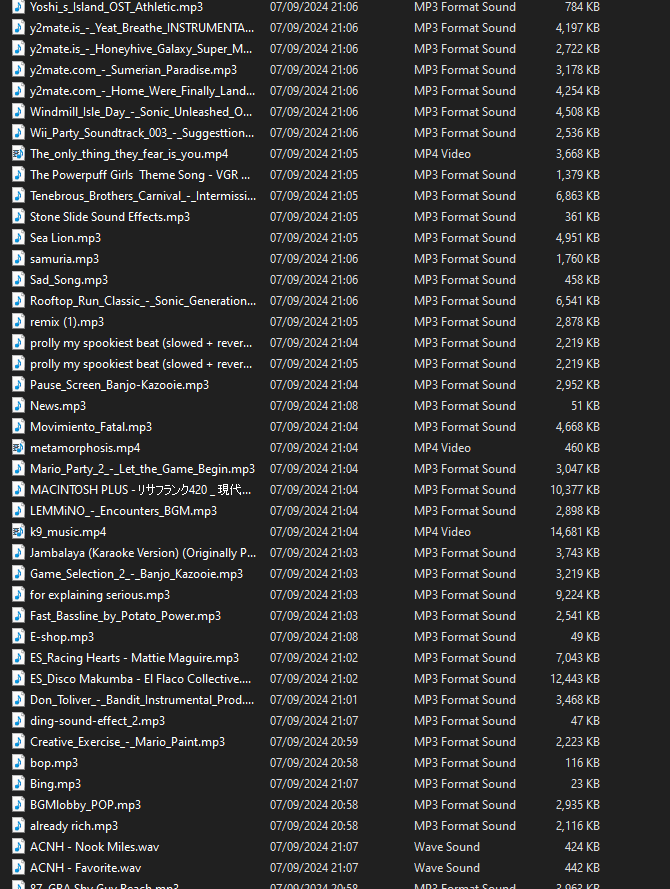Click the Sad_Song.mp3 file icon
This screenshot has height=889, width=670.
point(18,280)
